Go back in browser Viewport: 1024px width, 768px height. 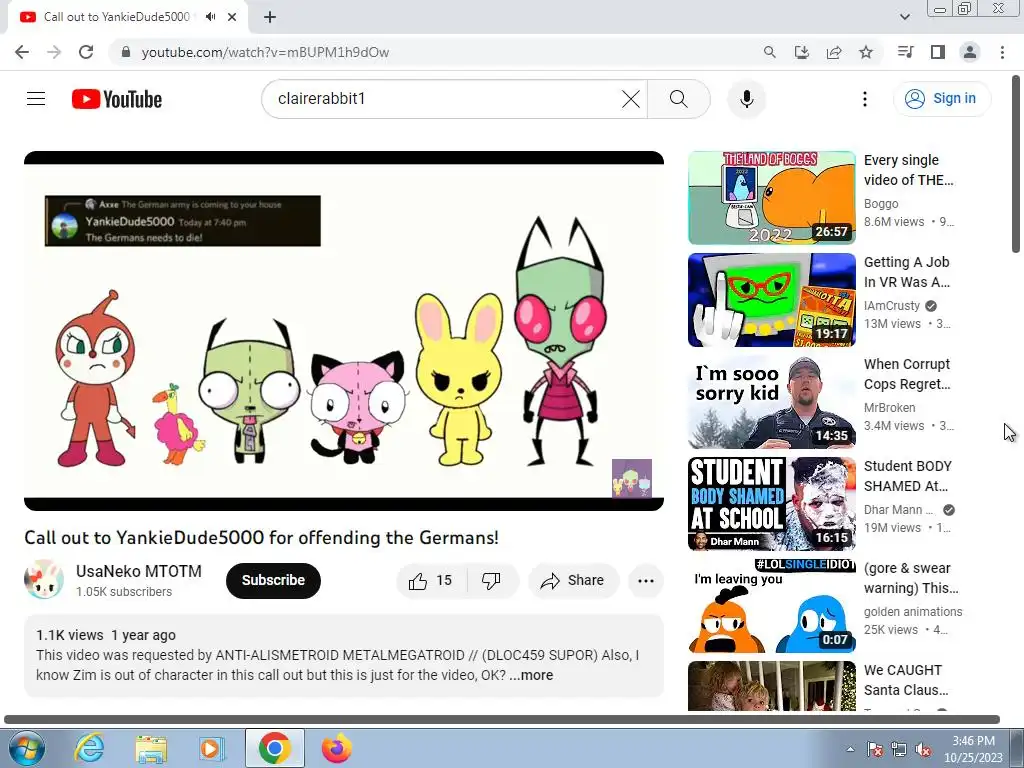(x=22, y=52)
